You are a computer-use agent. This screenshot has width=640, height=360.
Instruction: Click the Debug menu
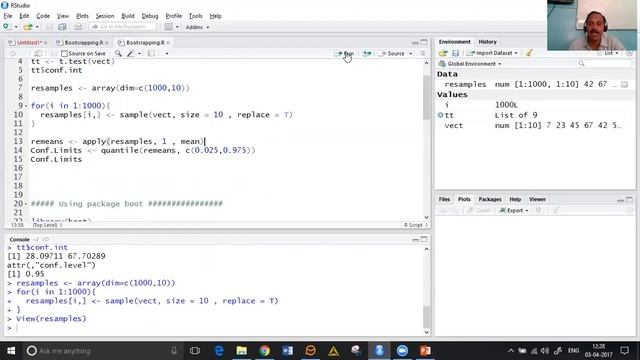point(150,16)
